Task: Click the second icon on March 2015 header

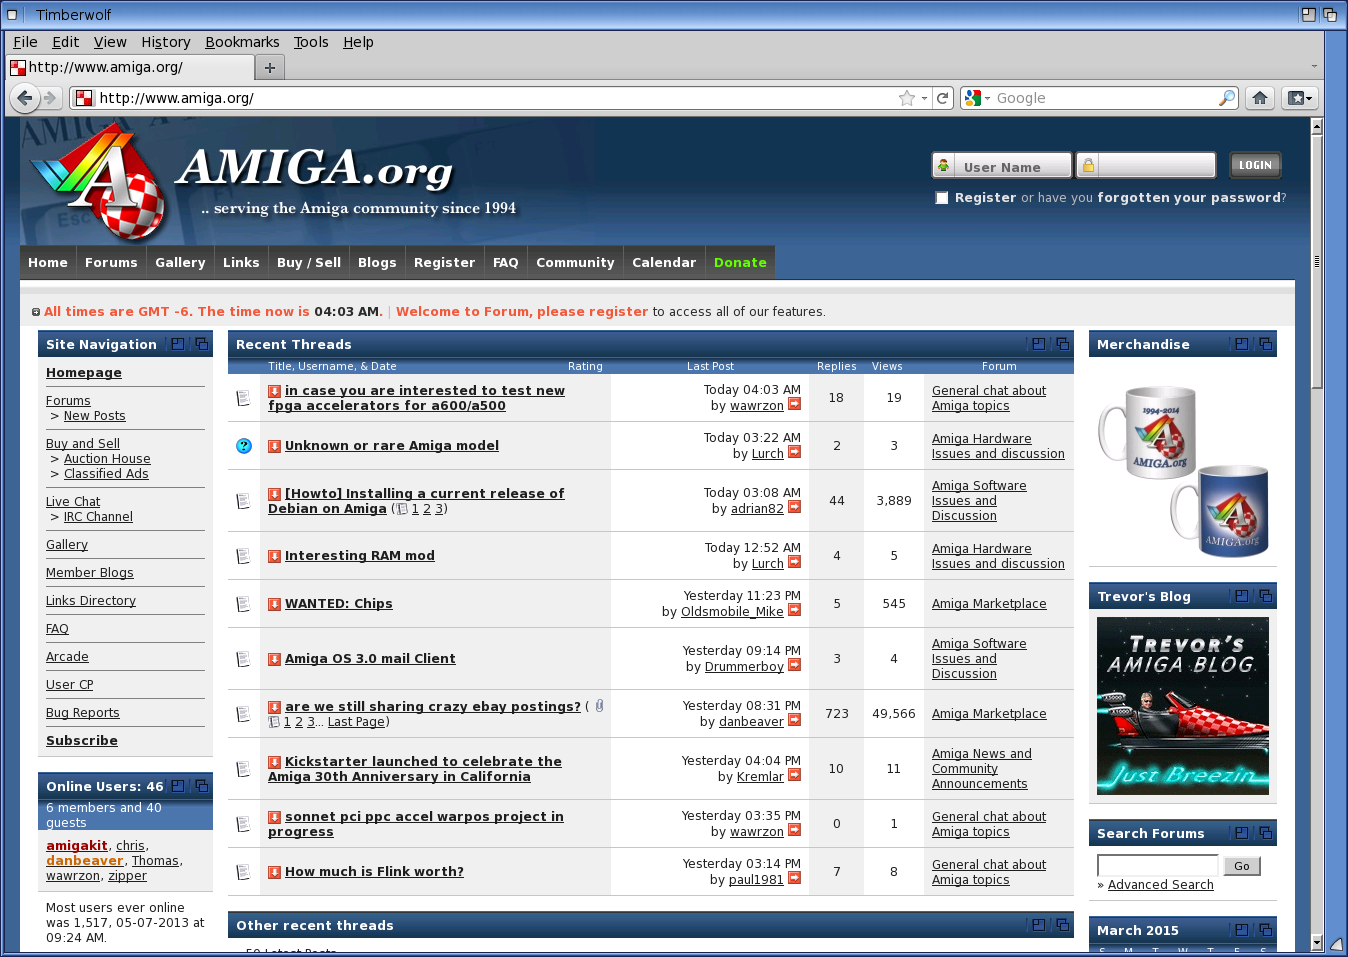Action: pyautogui.click(x=1266, y=930)
